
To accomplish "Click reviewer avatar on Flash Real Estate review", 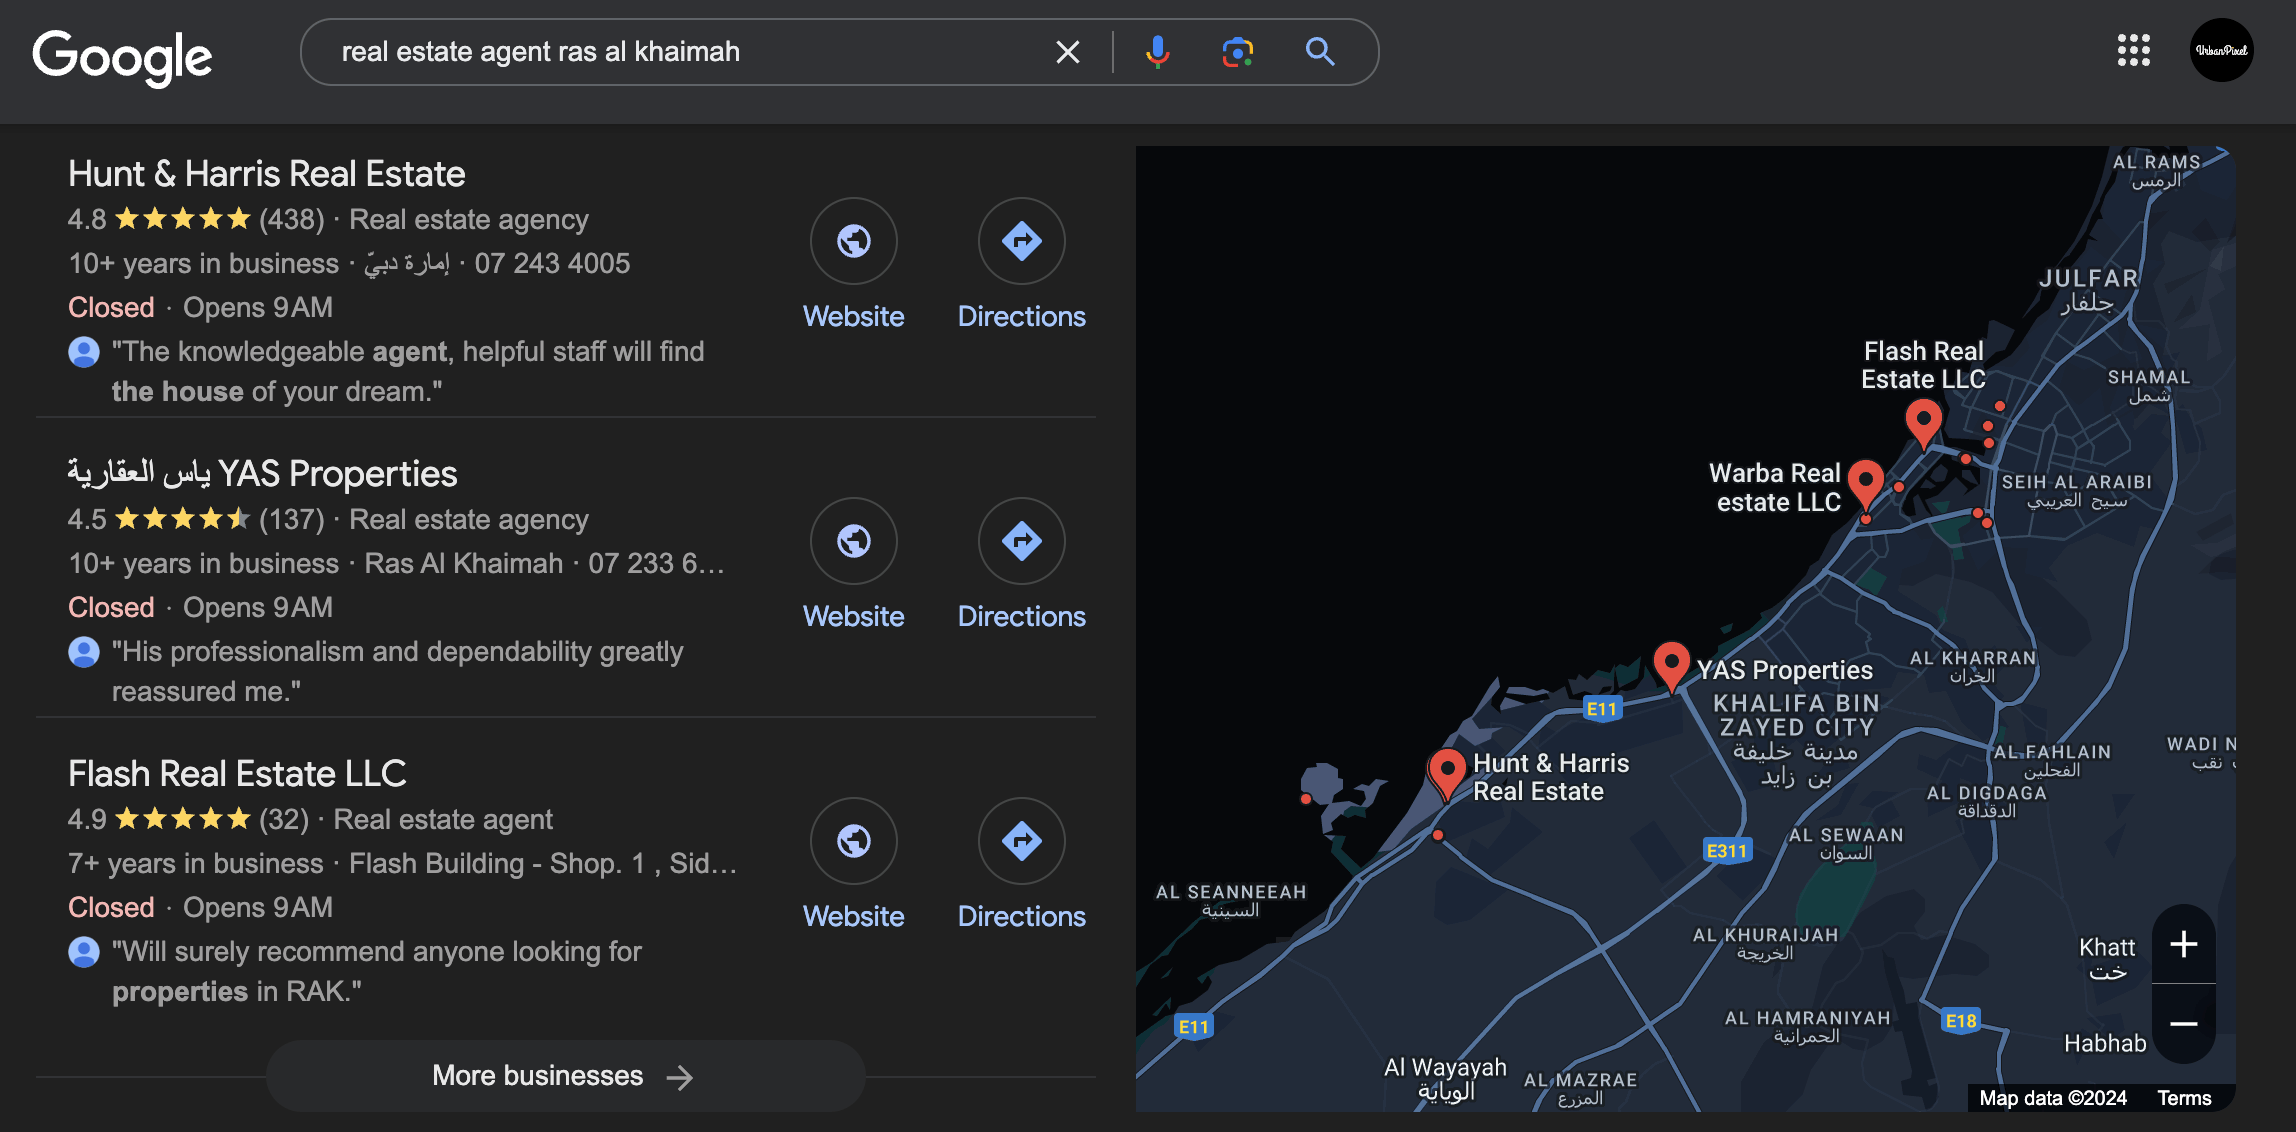I will click(x=84, y=952).
